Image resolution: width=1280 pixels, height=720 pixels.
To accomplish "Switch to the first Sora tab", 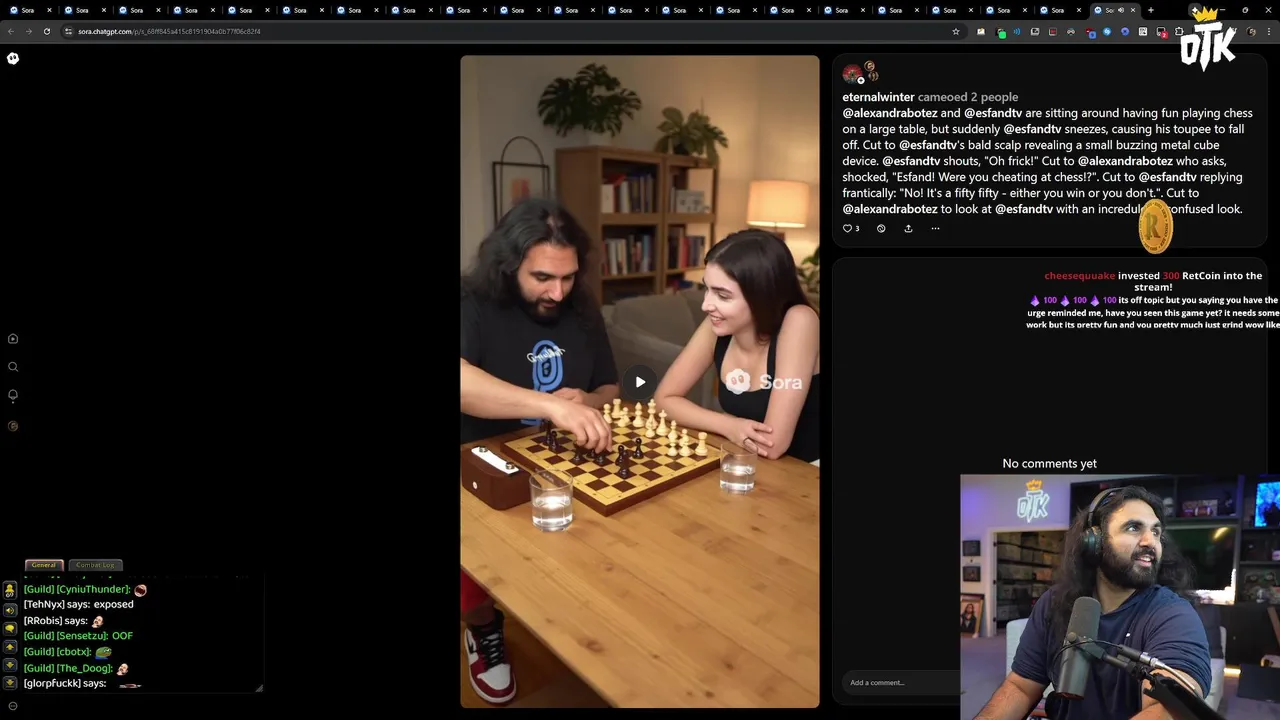I will click(28, 10).
